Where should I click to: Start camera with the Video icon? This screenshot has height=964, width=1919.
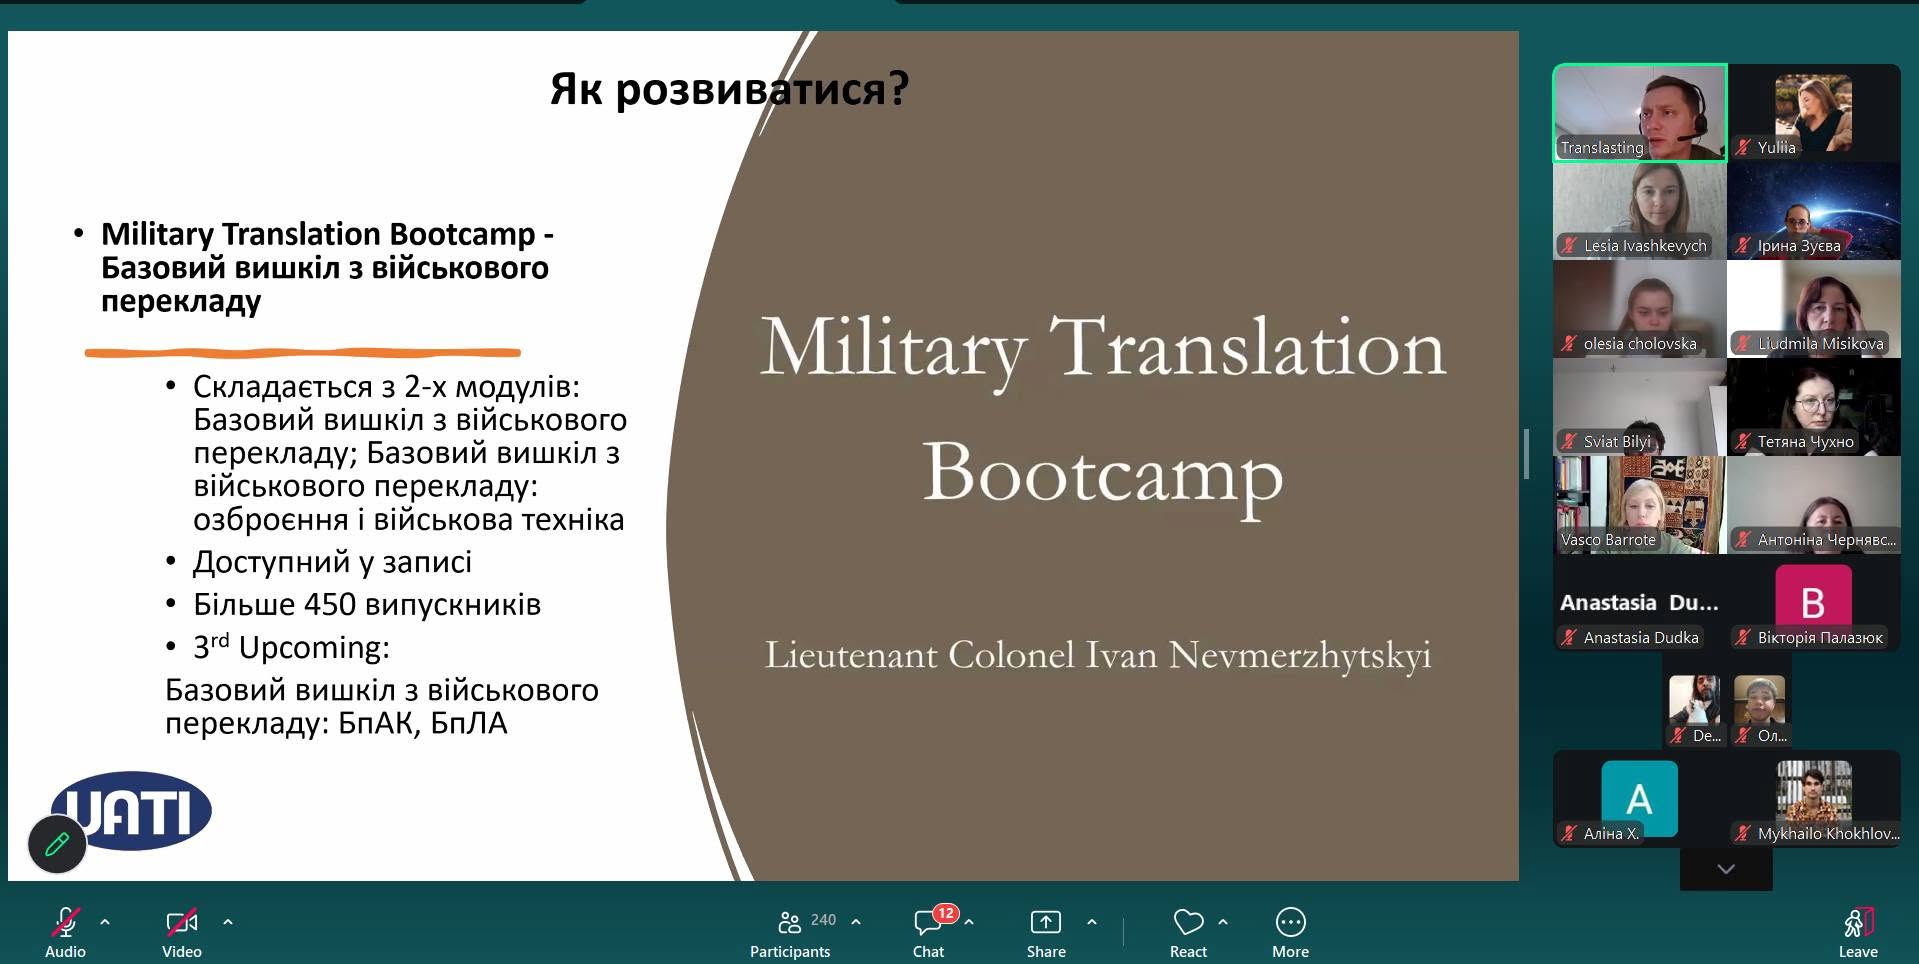point(182,921)
